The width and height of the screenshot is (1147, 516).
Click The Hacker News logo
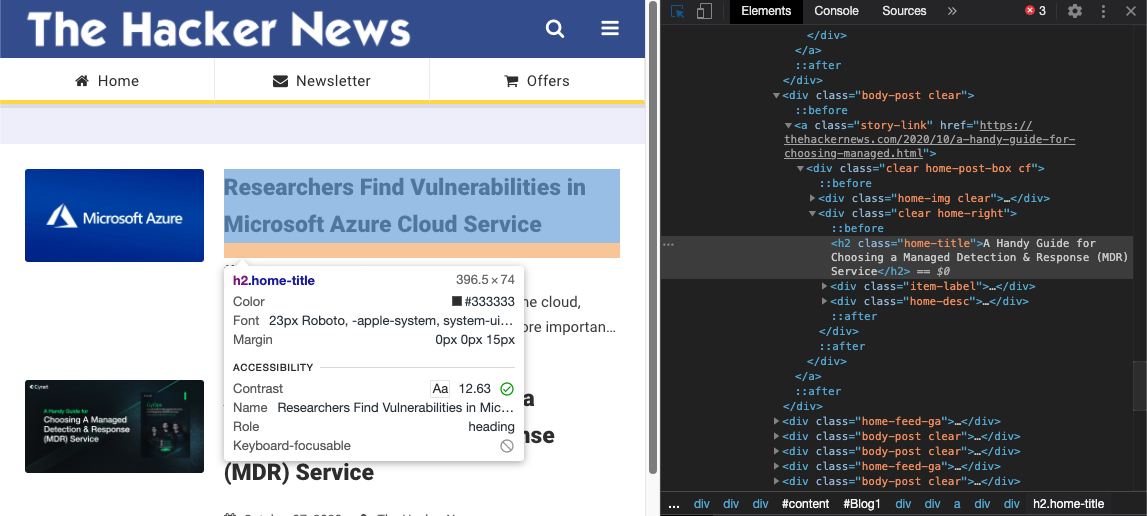coord(219,29)
